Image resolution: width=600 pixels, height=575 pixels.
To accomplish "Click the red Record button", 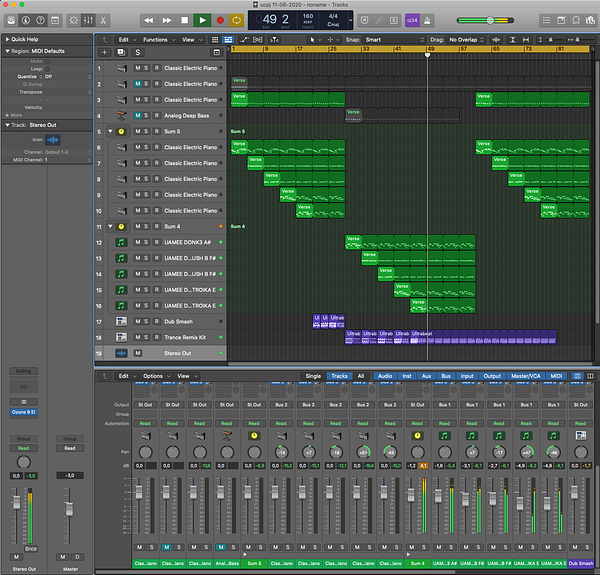I will (x=219, y=20).
